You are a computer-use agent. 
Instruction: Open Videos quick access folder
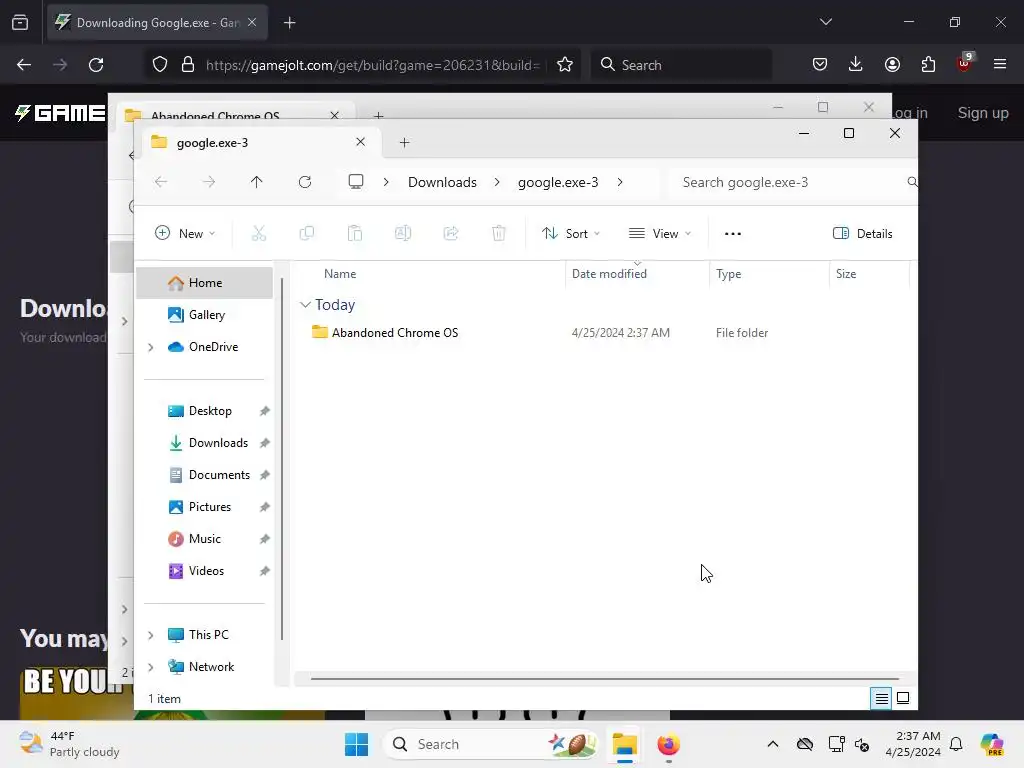[x=204, y=571]
